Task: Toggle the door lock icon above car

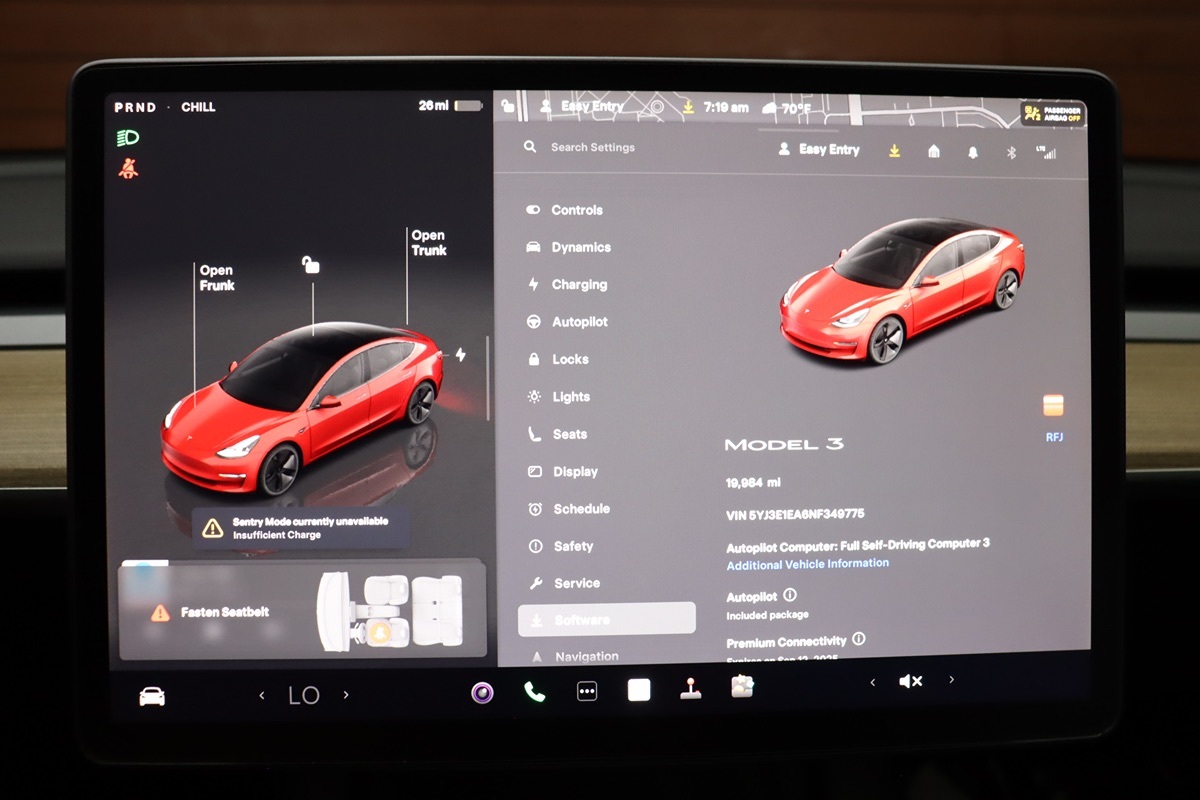Action: [311, 264]
